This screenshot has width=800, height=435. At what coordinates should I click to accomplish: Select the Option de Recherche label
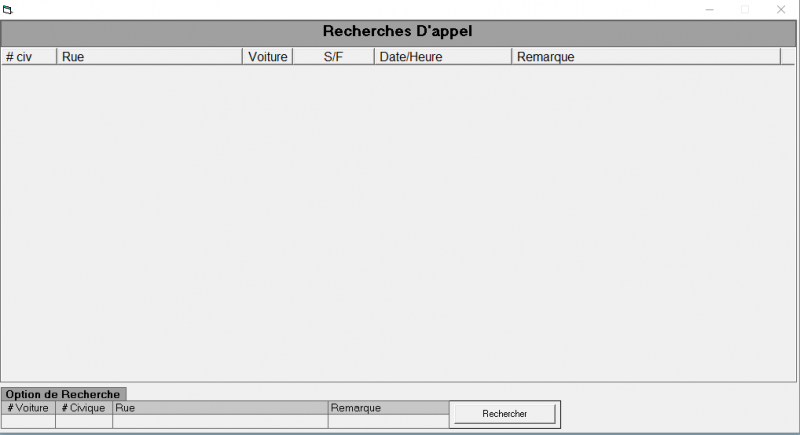click(x=63, y=394)
